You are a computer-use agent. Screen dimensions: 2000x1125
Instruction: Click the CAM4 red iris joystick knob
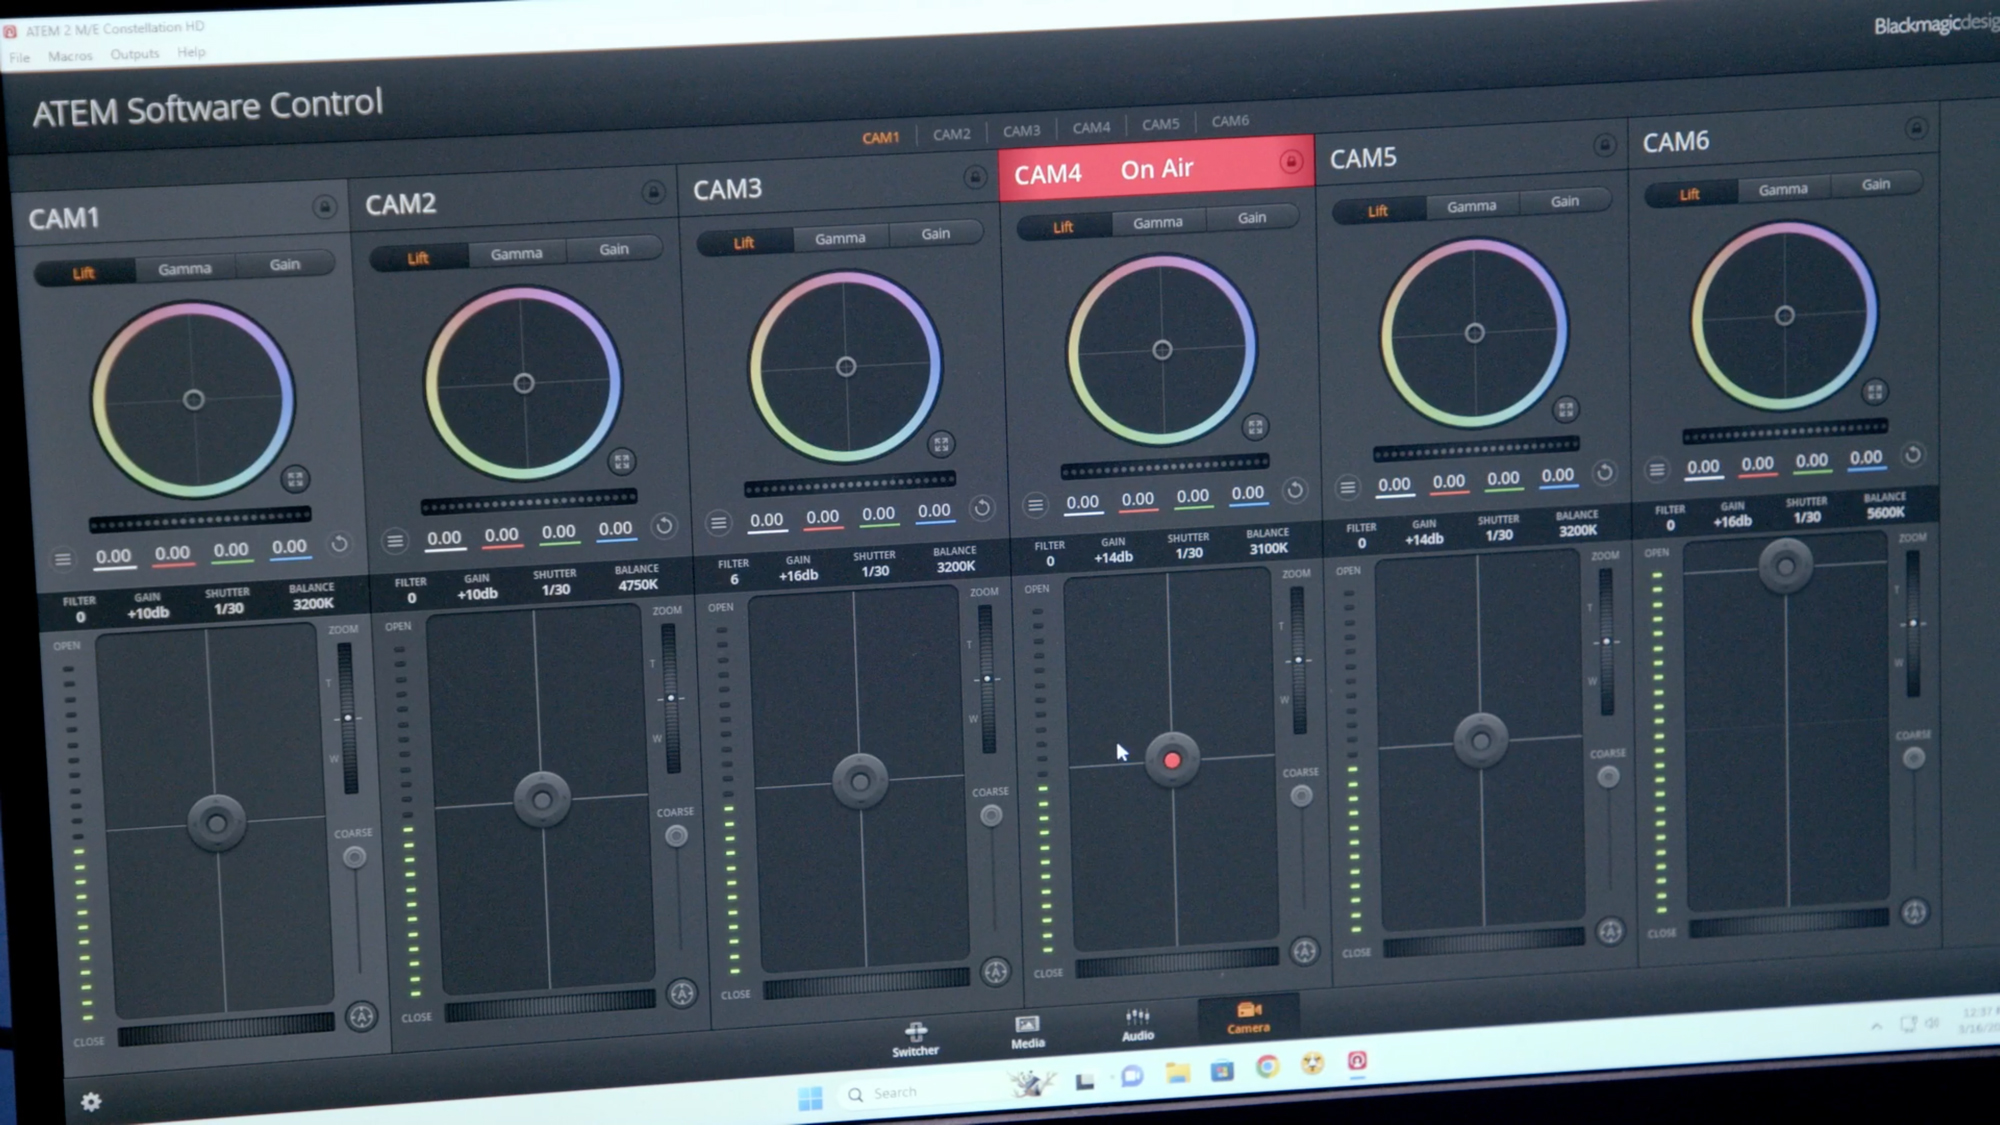[1172, 761]
